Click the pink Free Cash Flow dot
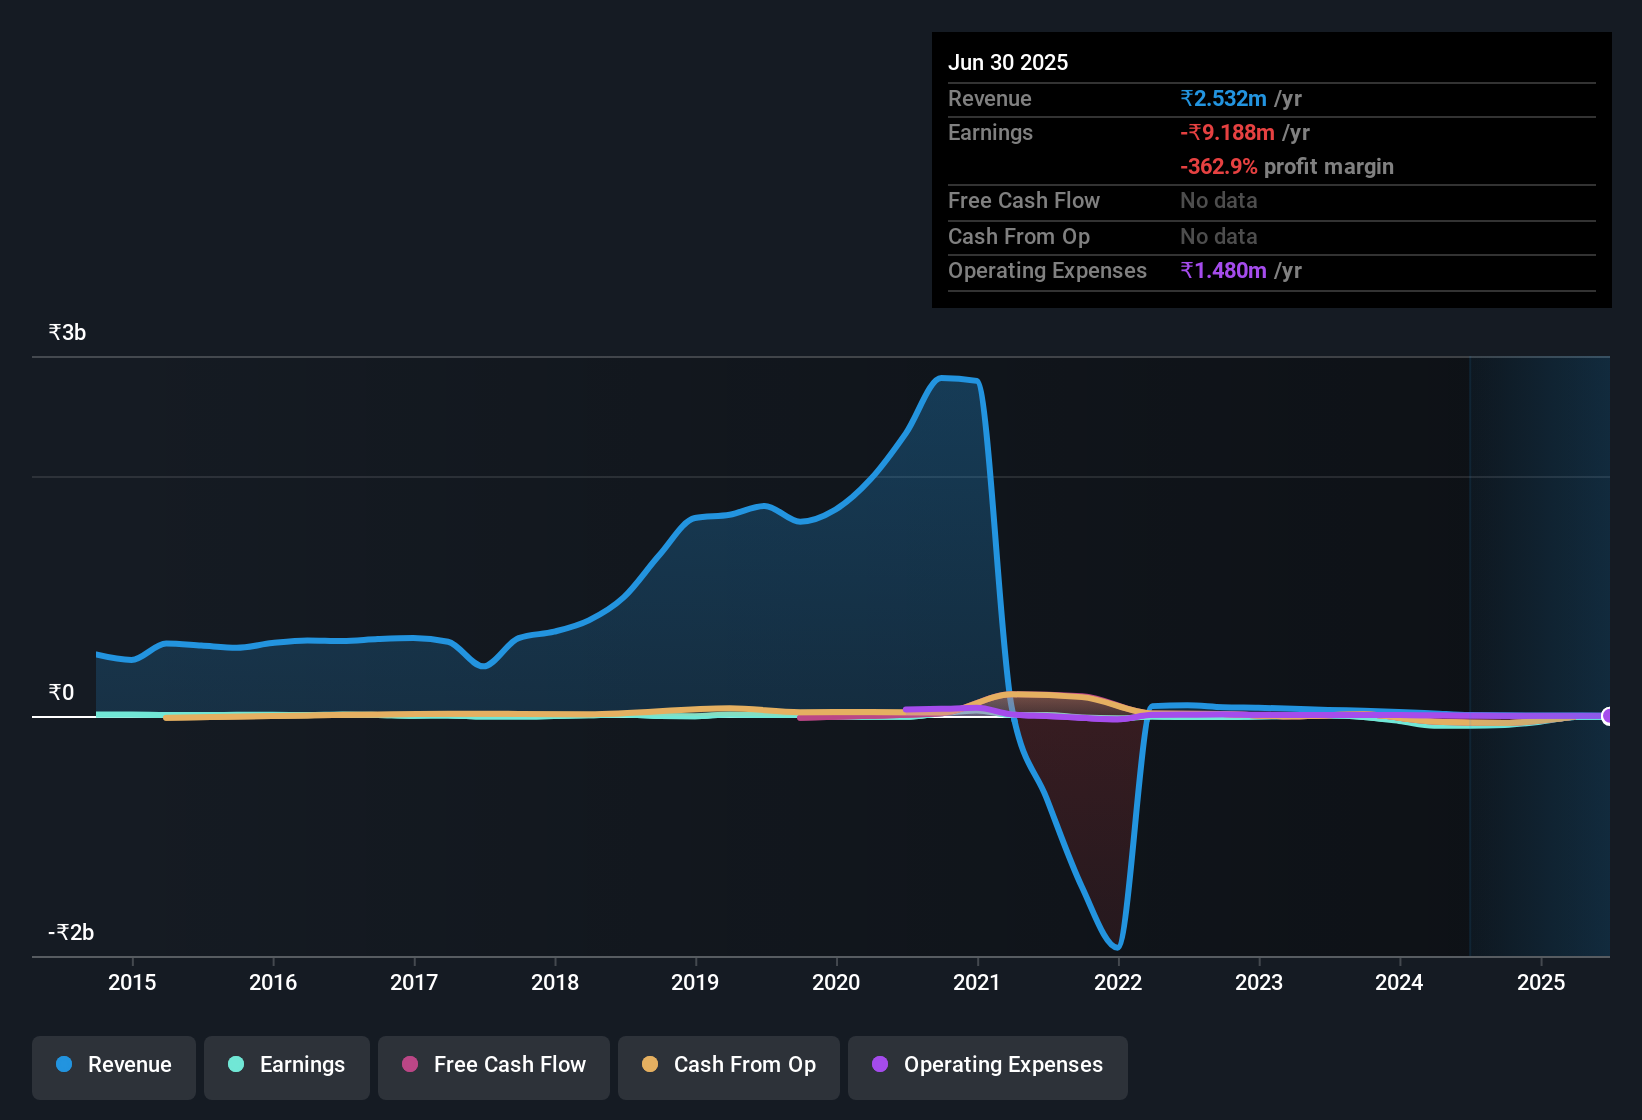The height and width of the screenshot is (1120, 1642). pyautogui.click(x=410, y=1064)
